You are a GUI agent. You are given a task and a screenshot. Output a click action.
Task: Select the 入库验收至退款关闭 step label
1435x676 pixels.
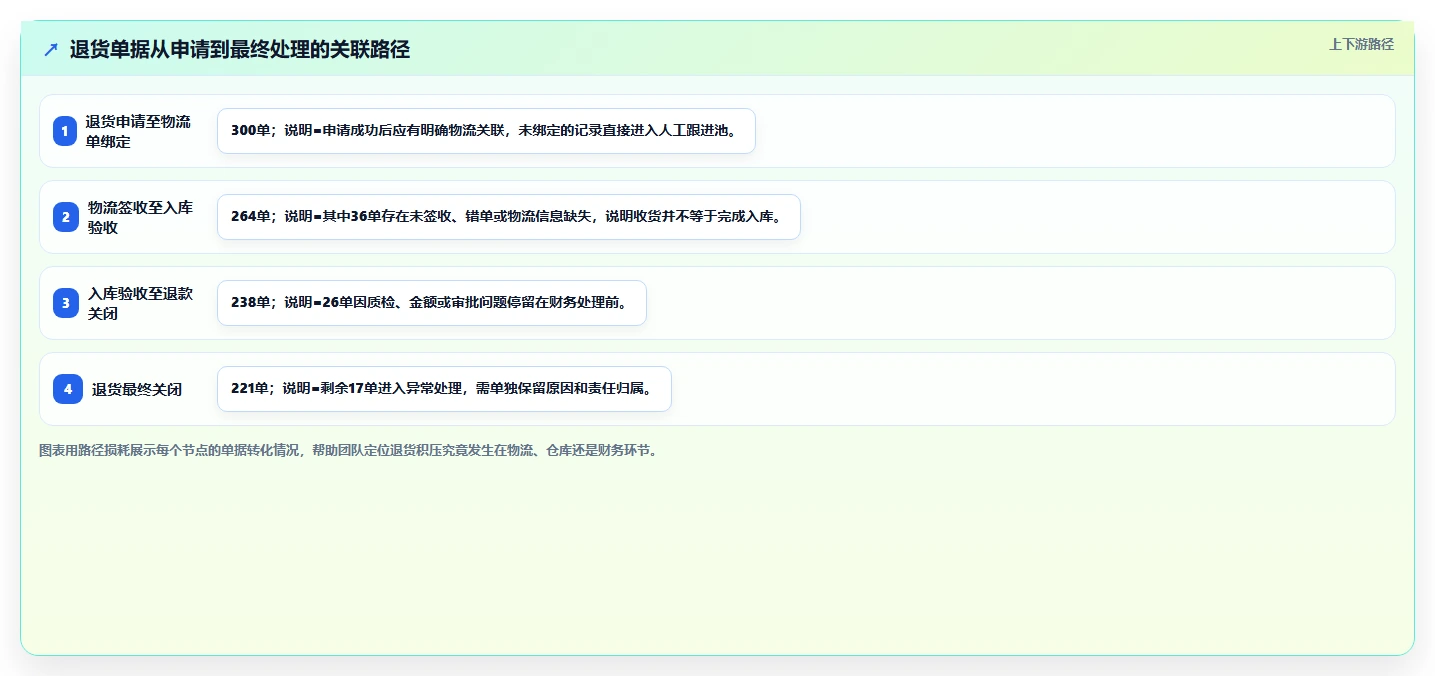[140, 303]
